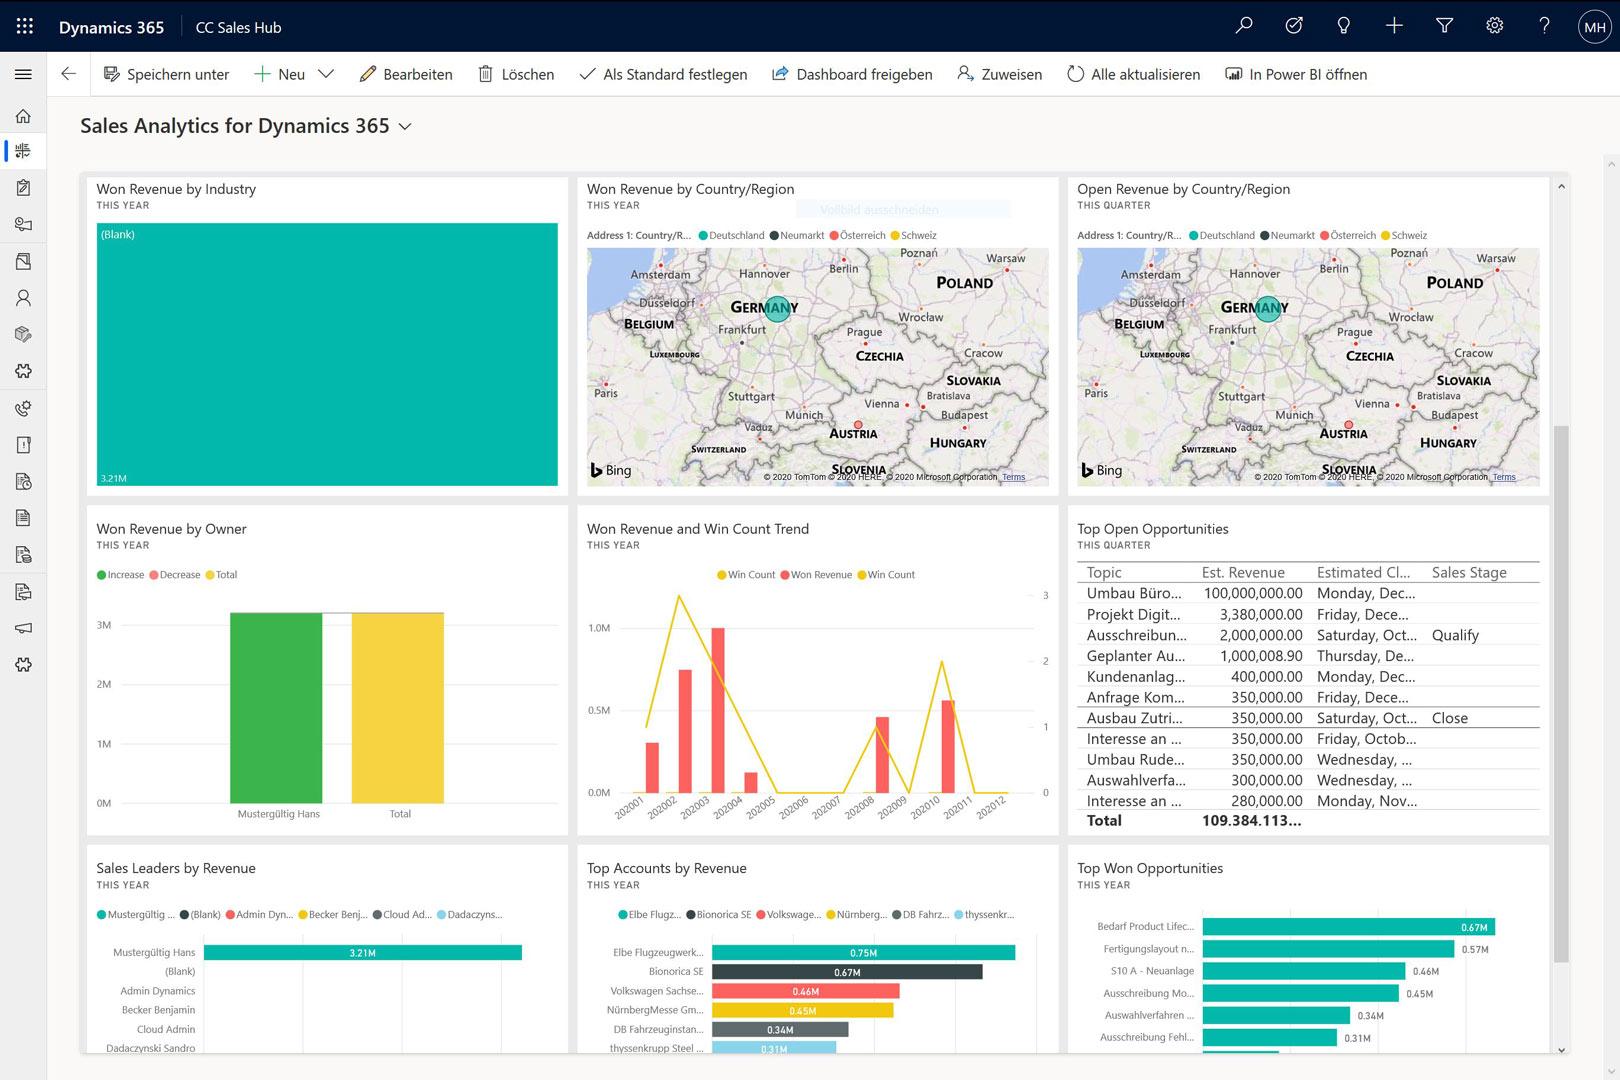The image size is (1620, 1080).
Task: Open the document icon in sidebar
Action: [23, 518]
